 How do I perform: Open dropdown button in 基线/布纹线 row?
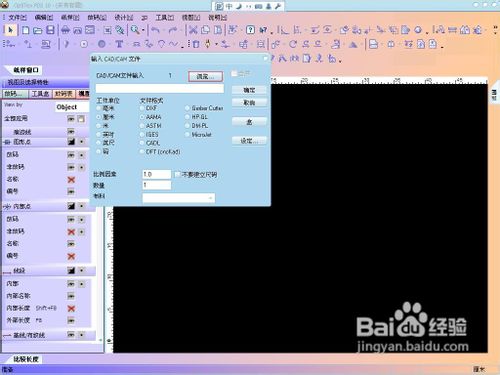81,335
